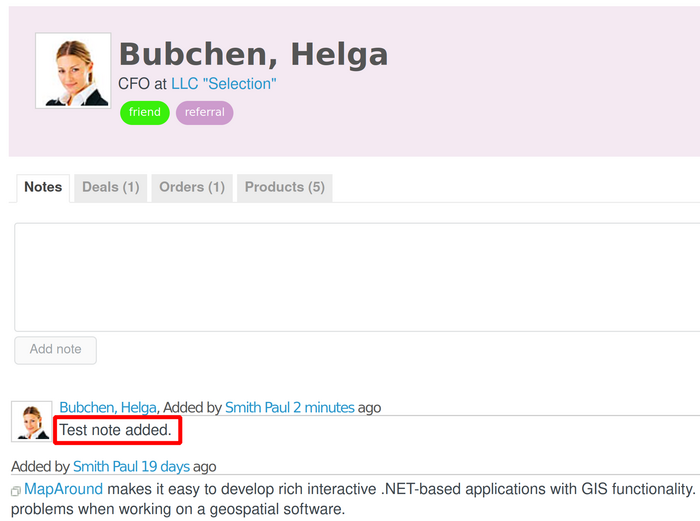Switch to the Notes tab
Screen dimensions: 700x521
pos(43,187)
